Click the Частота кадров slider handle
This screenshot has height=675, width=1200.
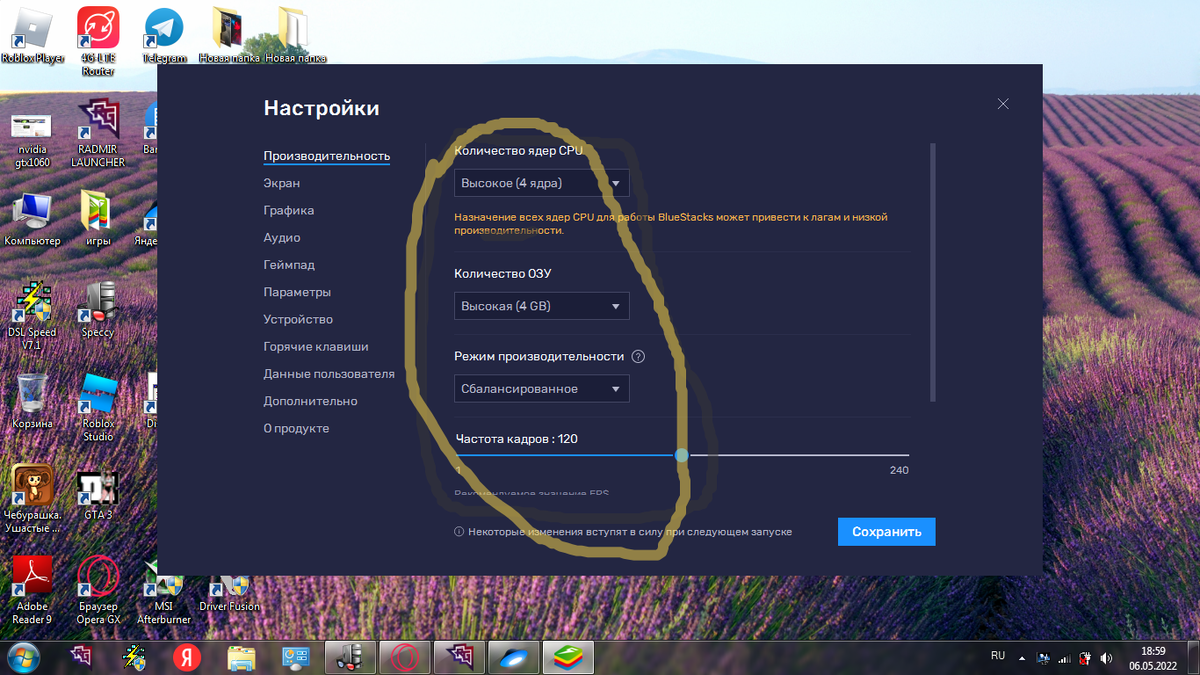tap(681, 455)
